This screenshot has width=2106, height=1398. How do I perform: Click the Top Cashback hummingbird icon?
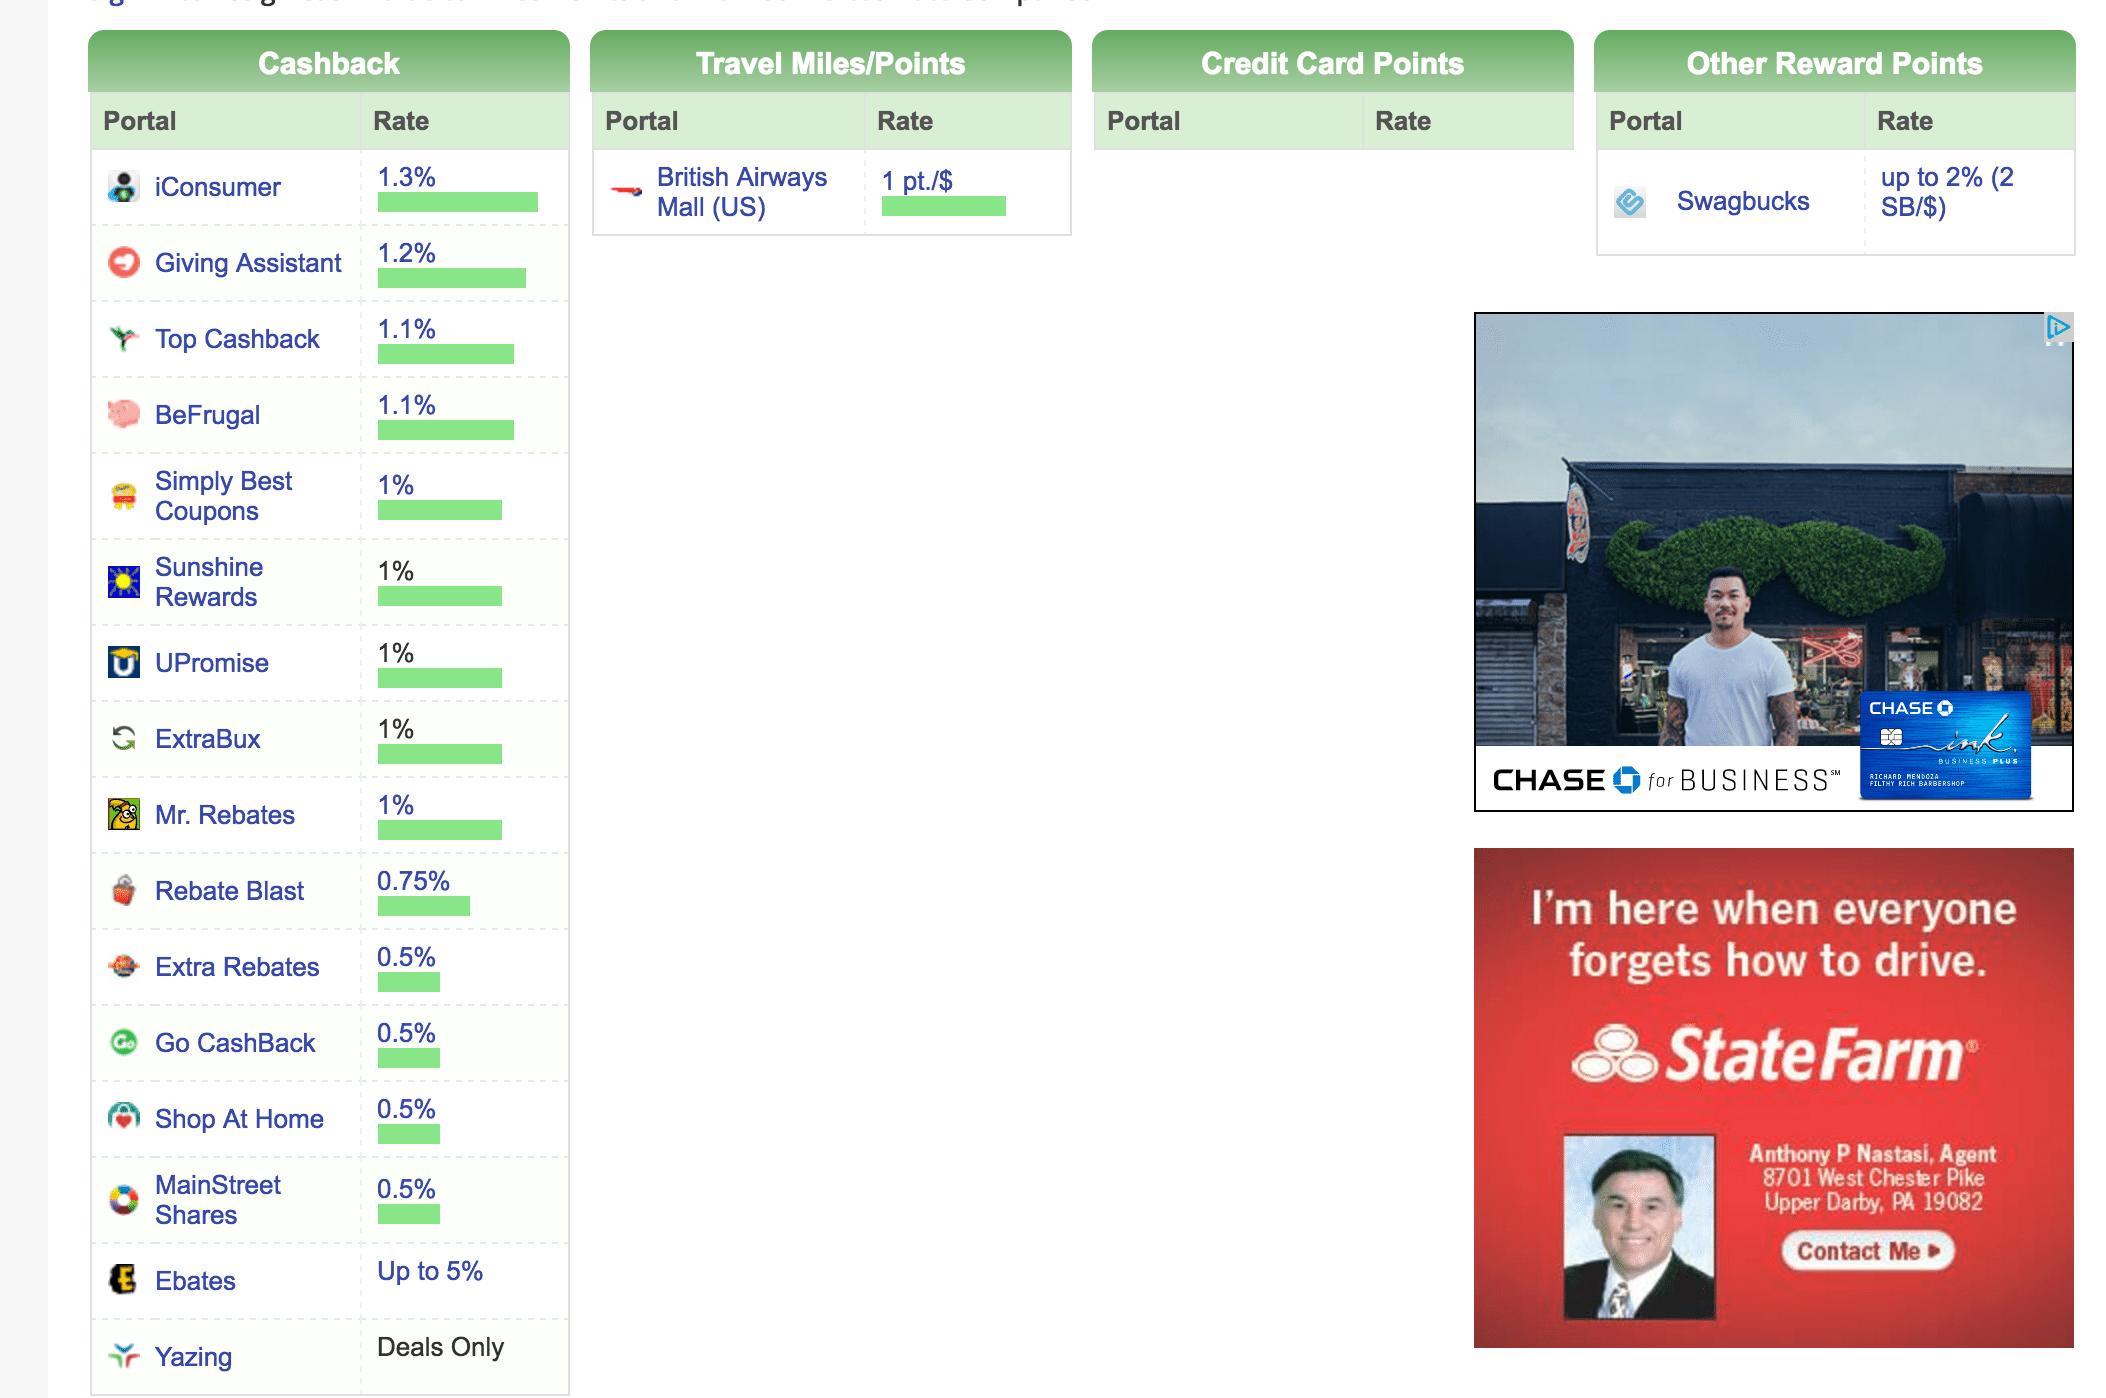click(x=123, y=339)
